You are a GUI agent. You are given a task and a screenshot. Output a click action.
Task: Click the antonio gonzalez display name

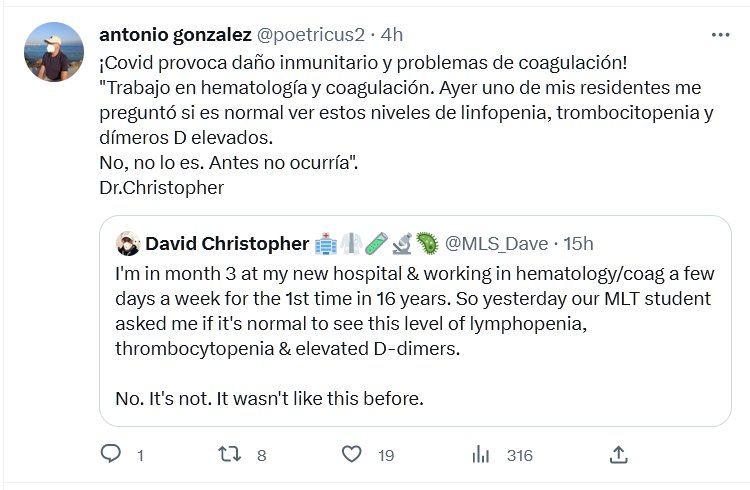tap(175, 34)
